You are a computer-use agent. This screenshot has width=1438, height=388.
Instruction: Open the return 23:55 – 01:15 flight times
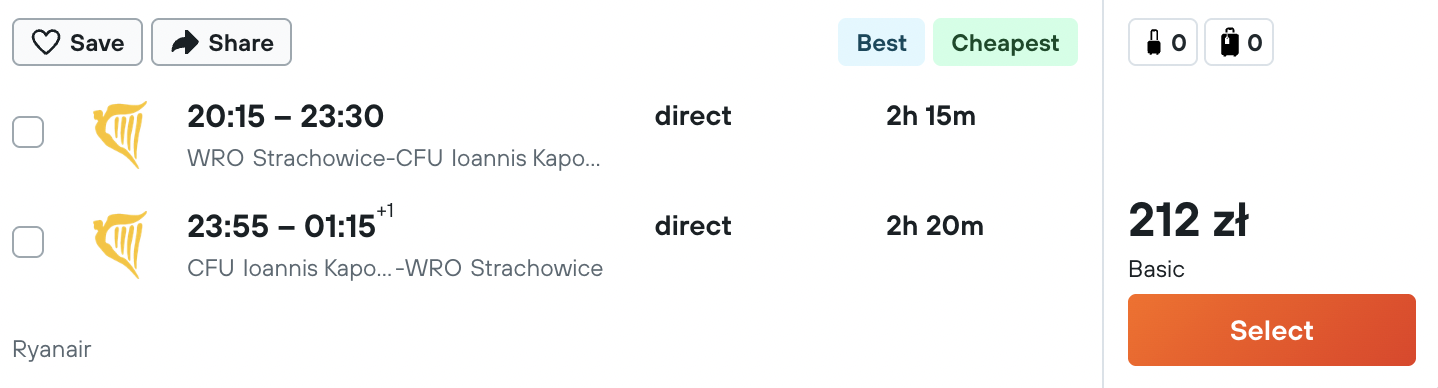tap(281, 227)
